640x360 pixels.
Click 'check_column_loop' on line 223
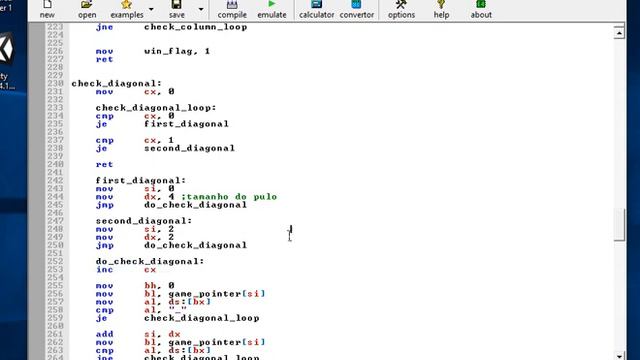pyautogui.click(x=196, y=27)
